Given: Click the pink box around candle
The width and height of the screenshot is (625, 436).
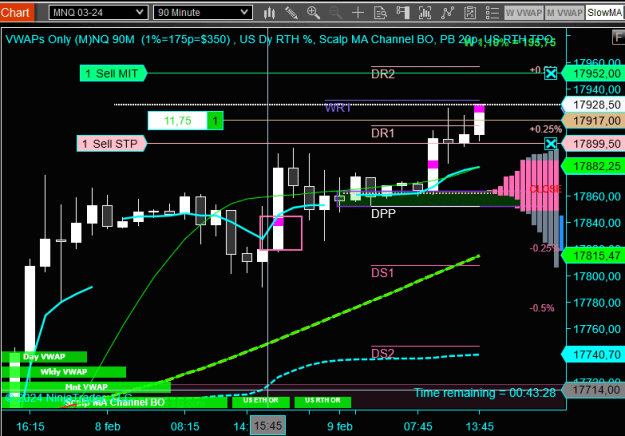Looking at the screenshot, I should coord(281,233).
